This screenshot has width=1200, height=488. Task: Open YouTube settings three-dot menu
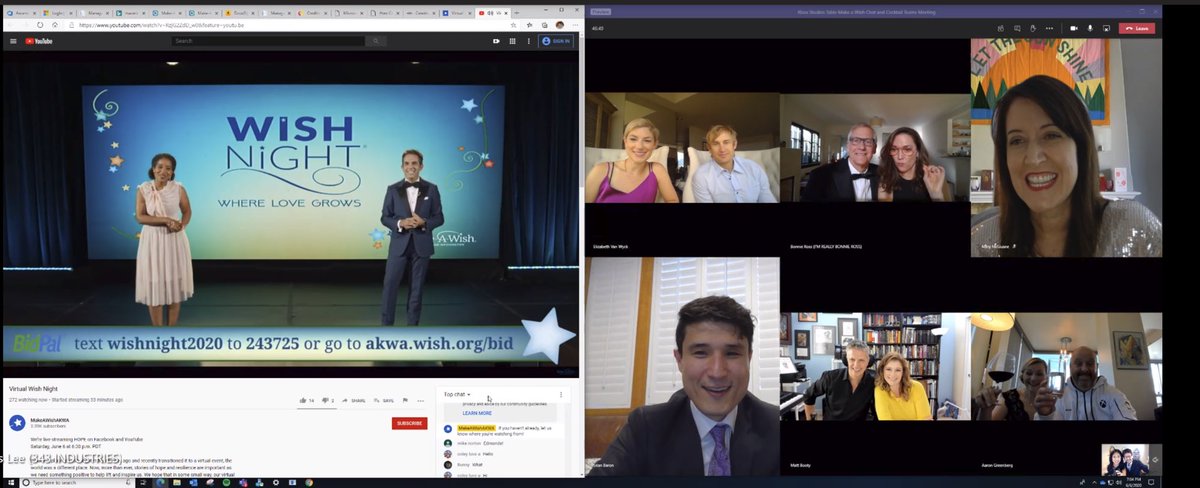click(x=527, y=41)
